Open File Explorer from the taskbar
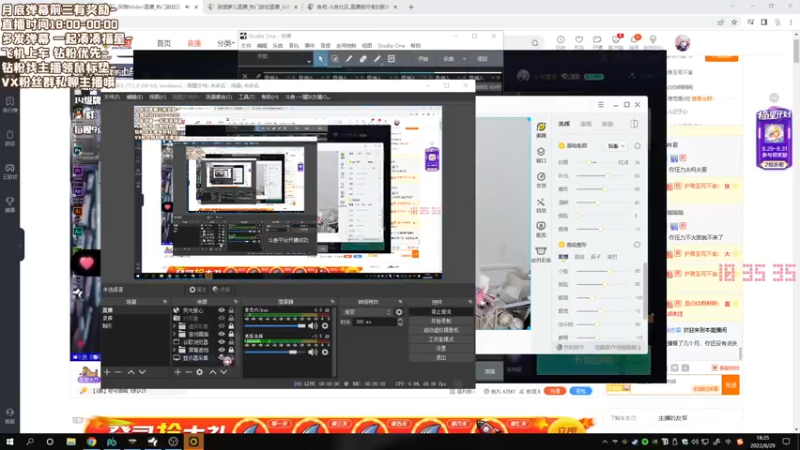This screenshot has width=800, height=450. tap(71, 441)
